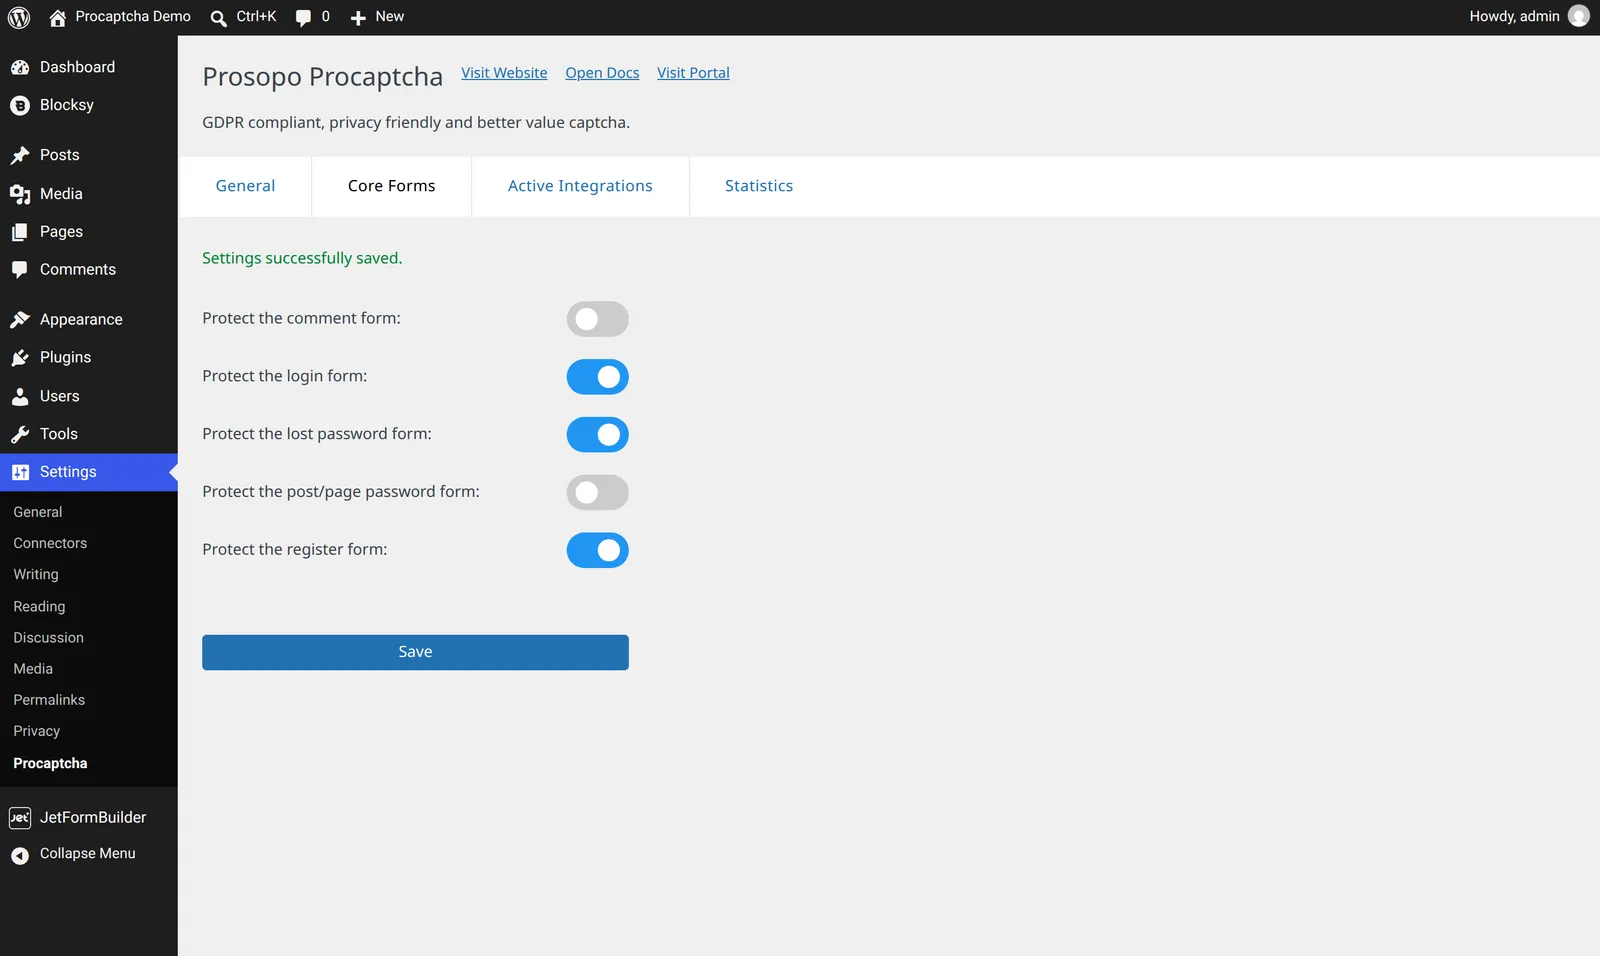Select the Core Forms tab
The width and height of the screenshot is (1600, 956).
(x=392, y=186)
